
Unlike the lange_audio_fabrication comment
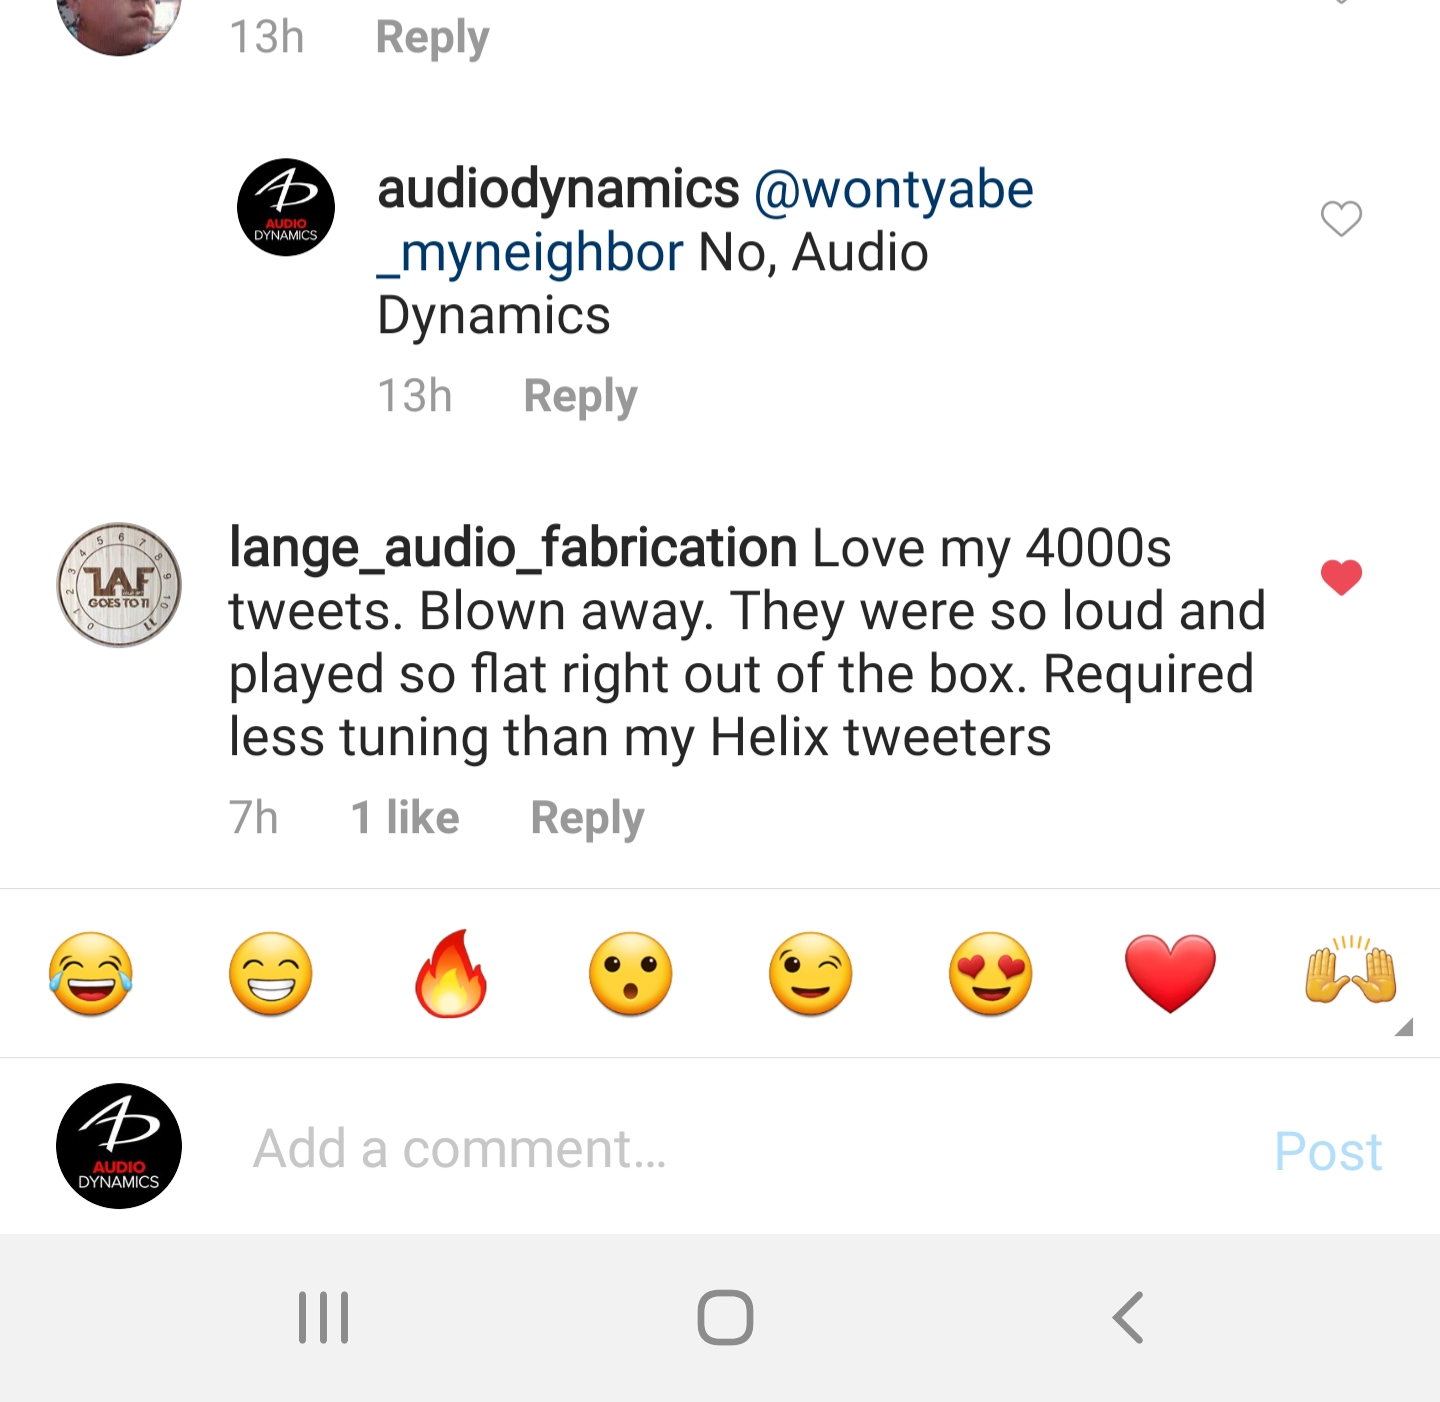pos(1341,577)
